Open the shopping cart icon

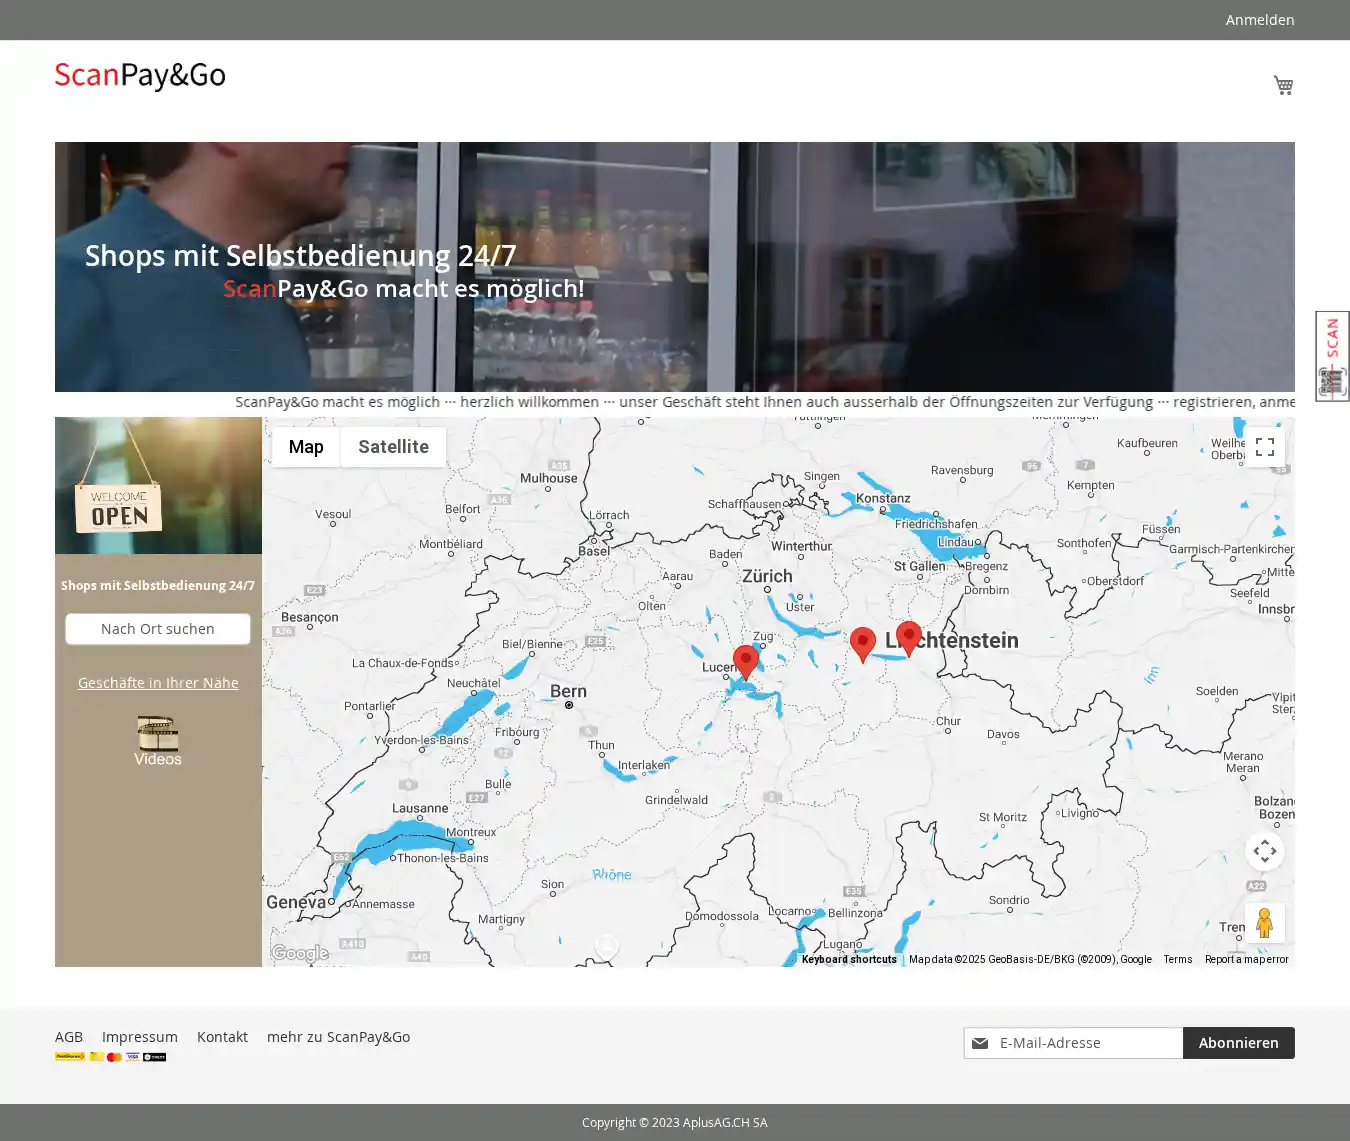coord(1283,85)
